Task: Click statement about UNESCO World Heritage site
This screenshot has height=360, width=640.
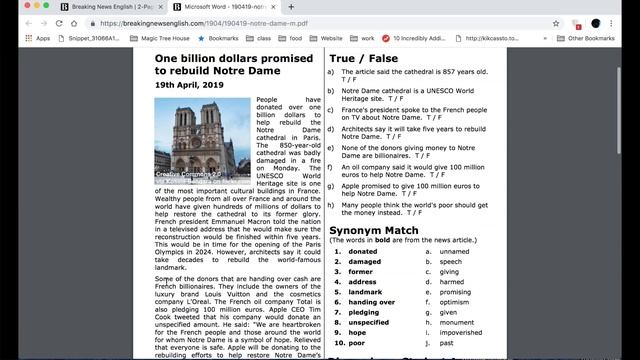Action: 408,95
